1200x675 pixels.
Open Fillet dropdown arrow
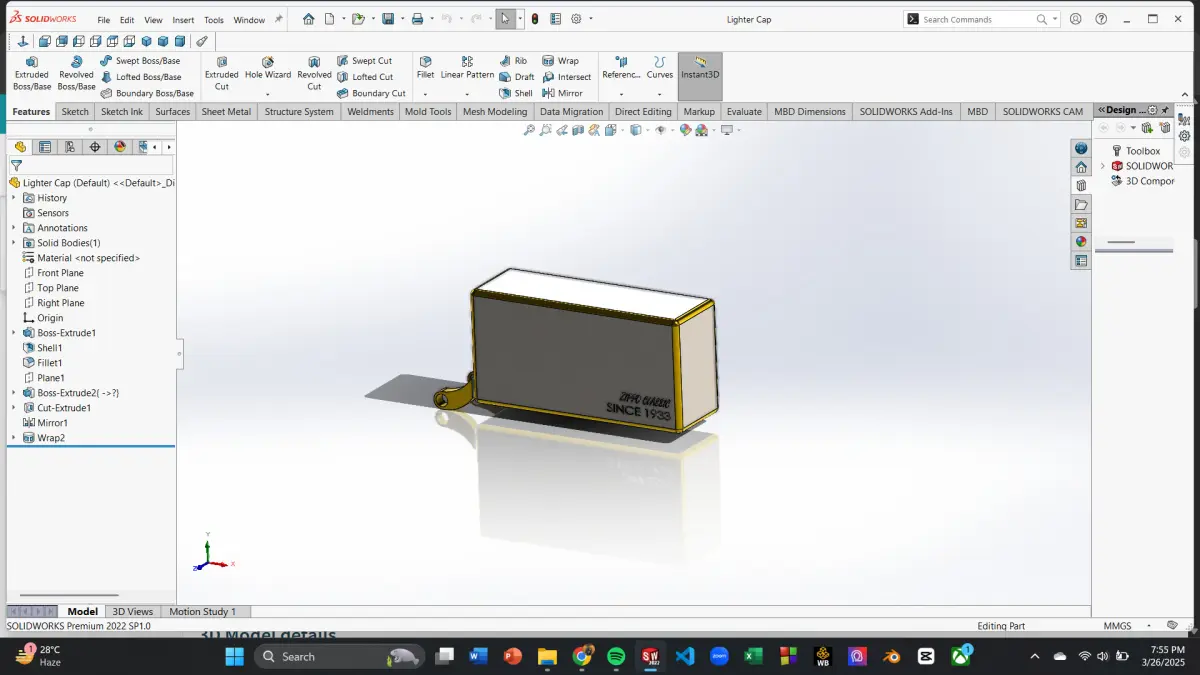point(426,94)
